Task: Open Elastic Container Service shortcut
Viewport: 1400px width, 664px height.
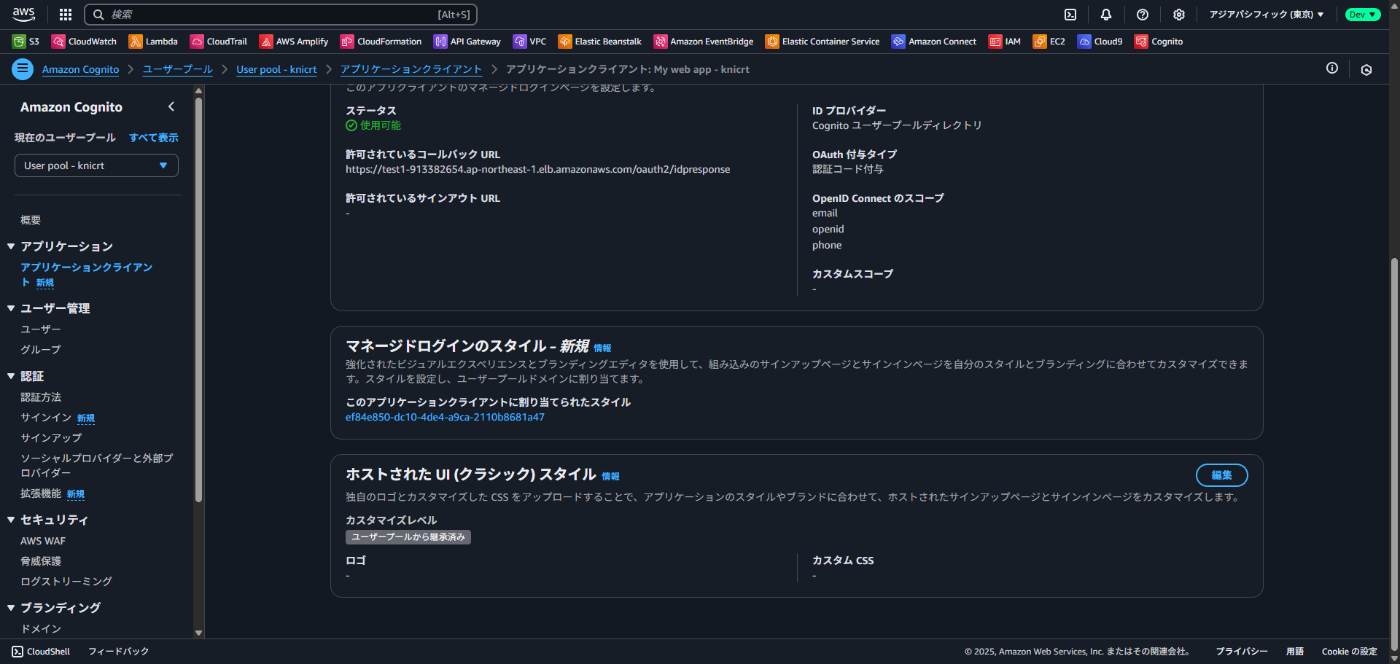Action: point(823,41)
